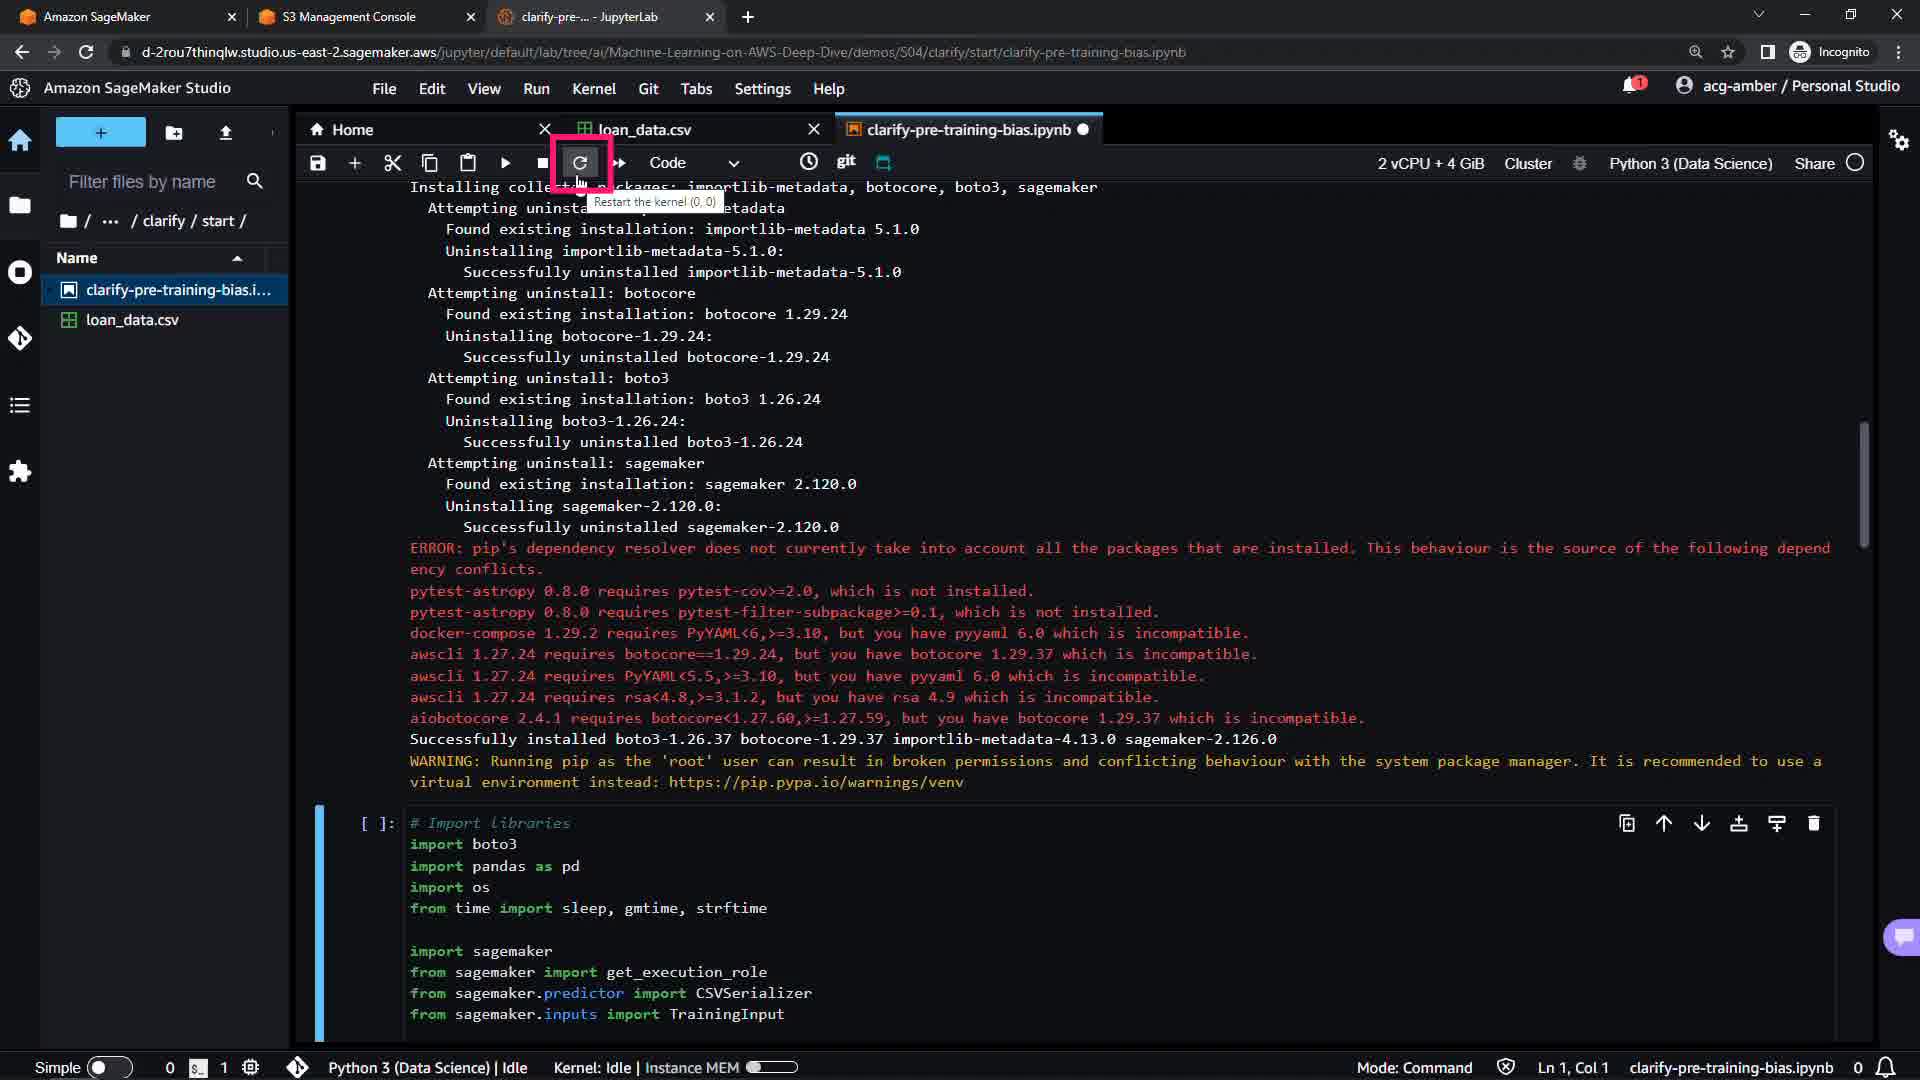1920x1080 pixels.
Task: Click the git toolbar button in the notebook
Action: (x=846, y=162)
